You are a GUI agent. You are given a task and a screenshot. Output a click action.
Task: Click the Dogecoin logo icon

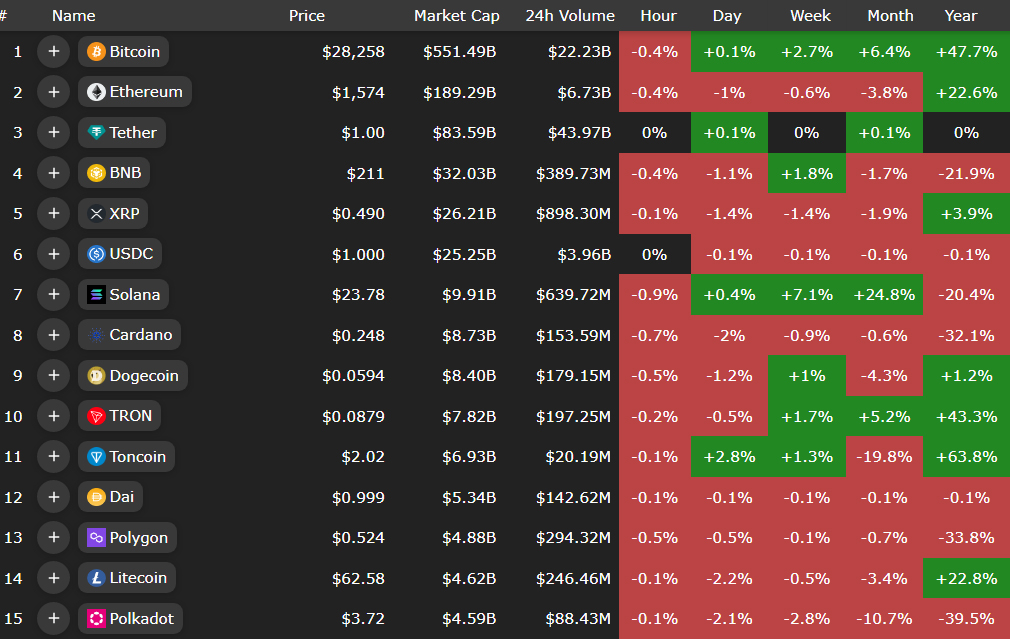(x=96, y=376)
